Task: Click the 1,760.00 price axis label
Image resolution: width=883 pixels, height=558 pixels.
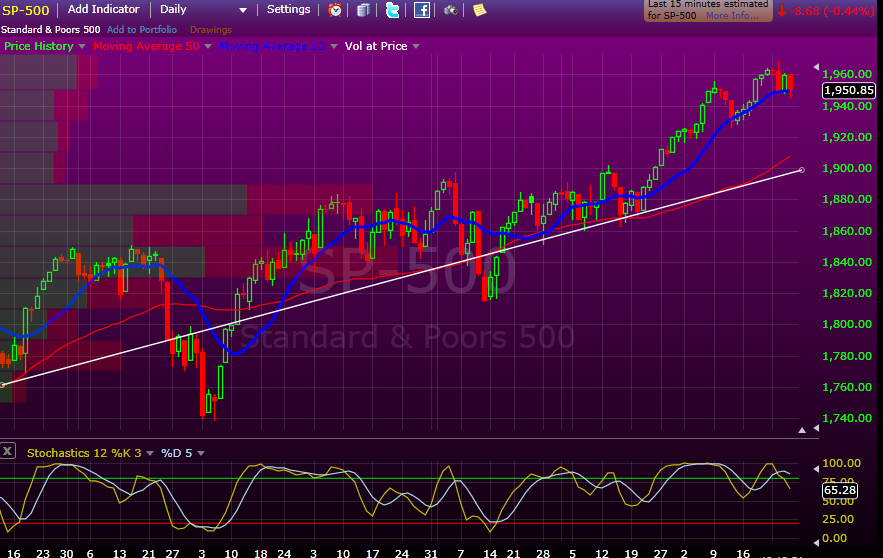Action: (847, 387)
